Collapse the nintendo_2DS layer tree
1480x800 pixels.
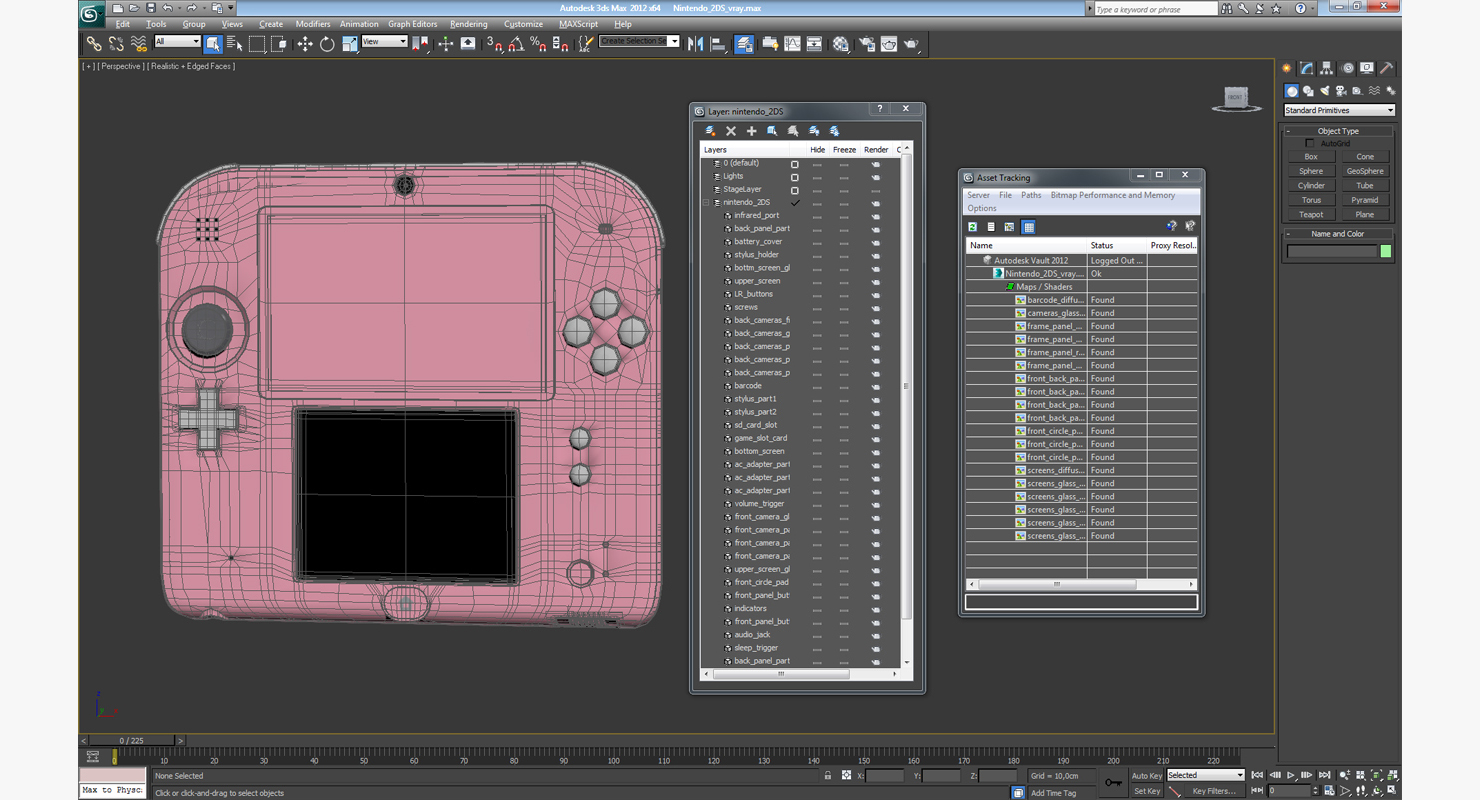[706, 203]
